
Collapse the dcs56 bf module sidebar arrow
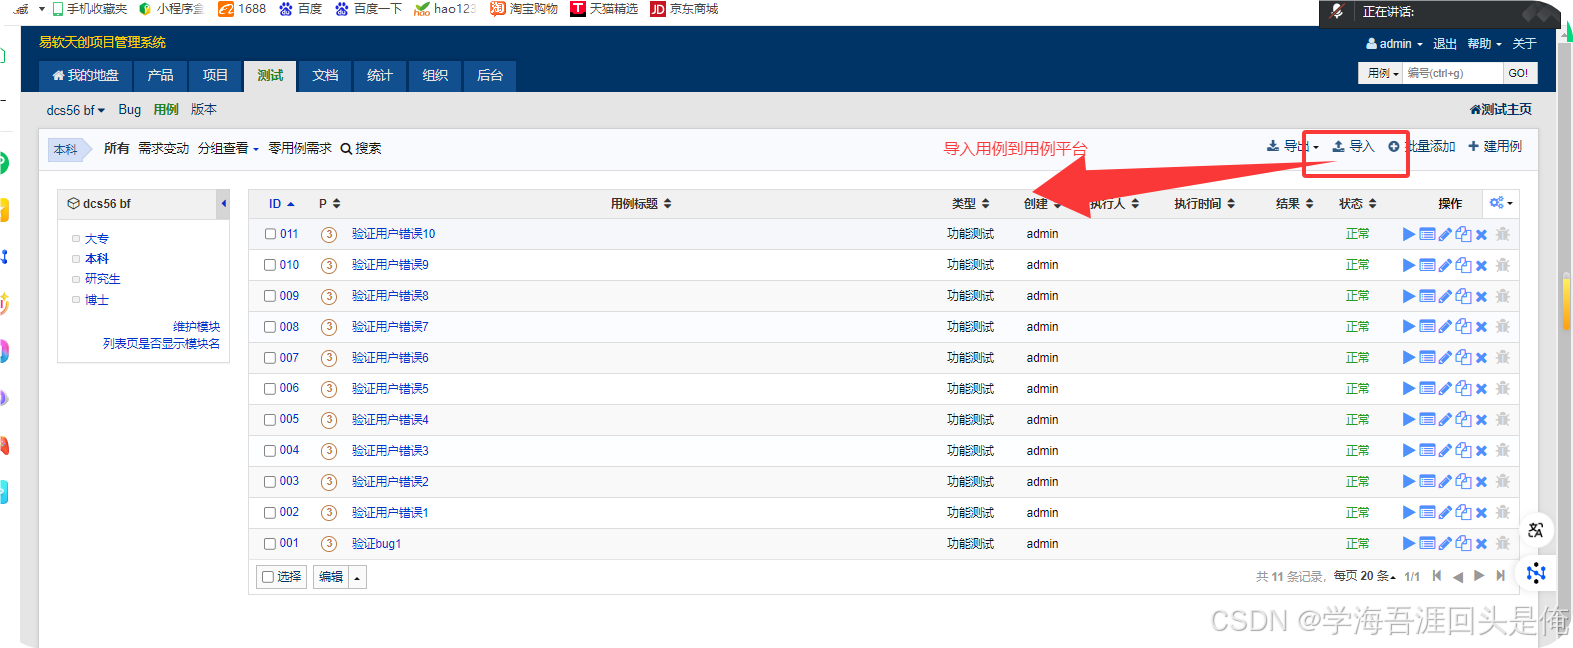pos(224,204)
